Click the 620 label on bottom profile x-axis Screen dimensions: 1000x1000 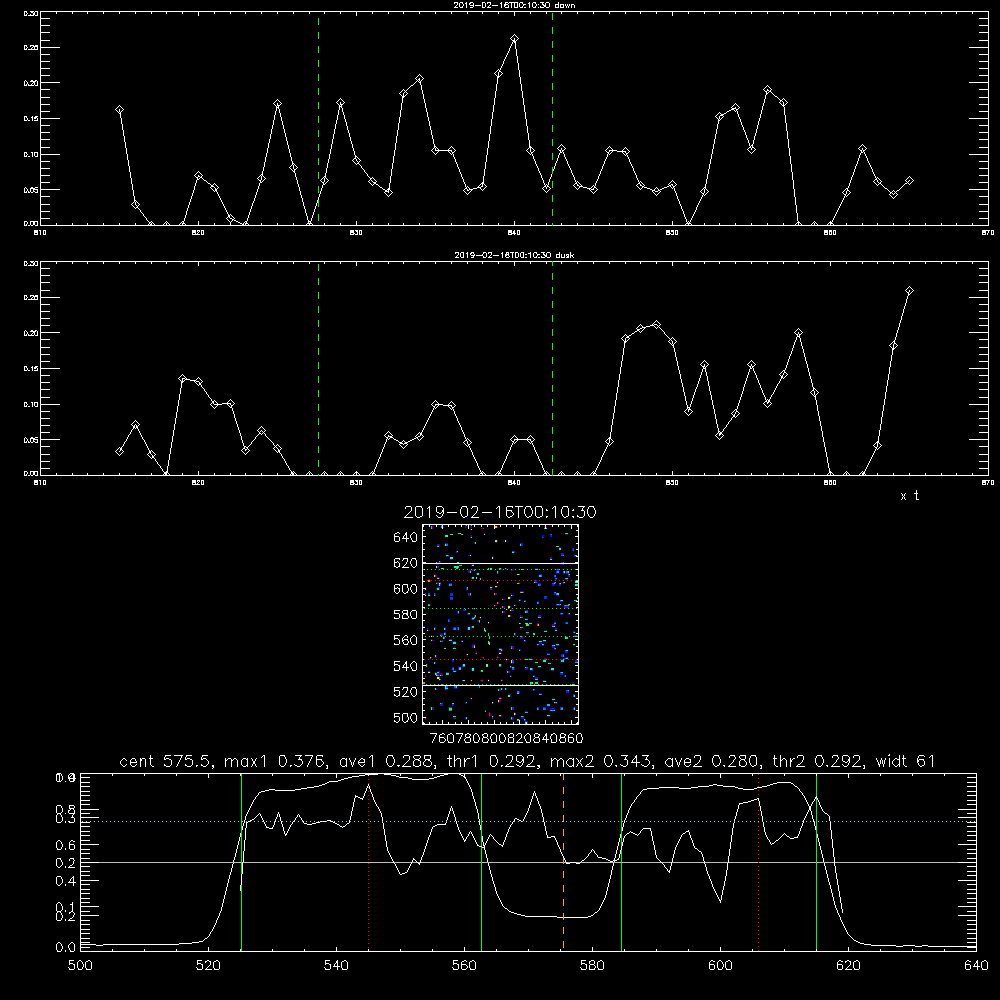point(848,966)
